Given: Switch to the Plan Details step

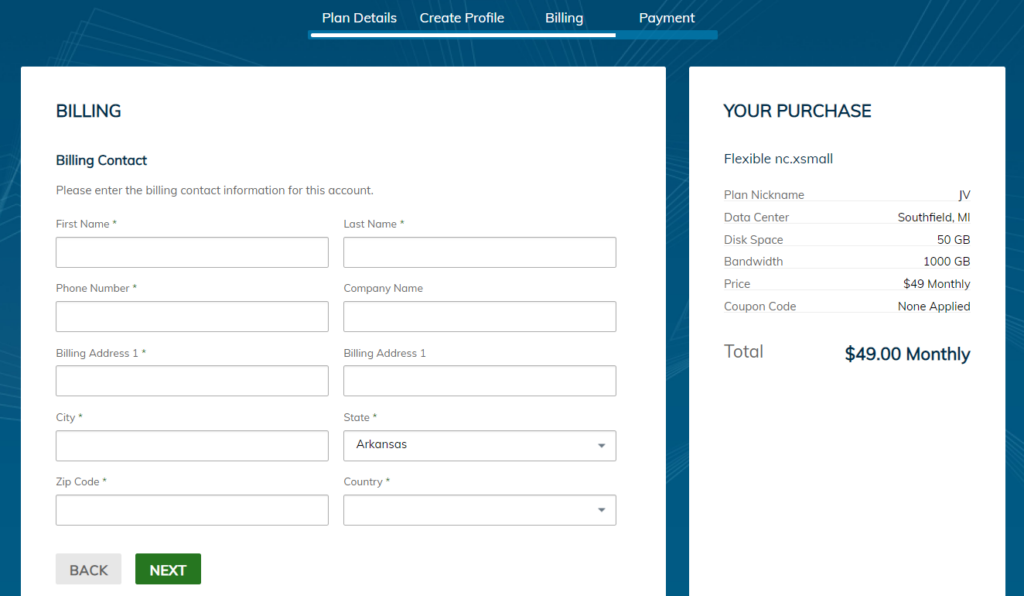Looking at the screenshot, I should pos(359,18).
